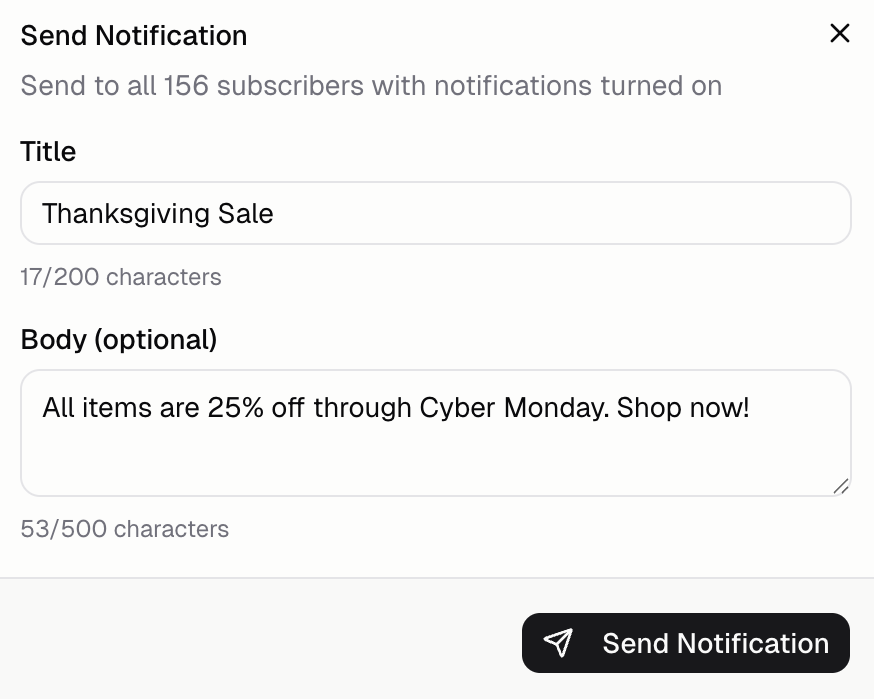This screenshot has width=874, height=699.
Task: Click the 17/200 characters counter
Action: 120,277
